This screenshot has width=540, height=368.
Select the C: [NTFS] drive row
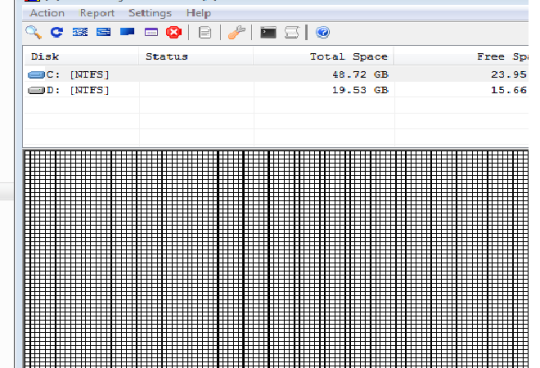click(276, 74)
